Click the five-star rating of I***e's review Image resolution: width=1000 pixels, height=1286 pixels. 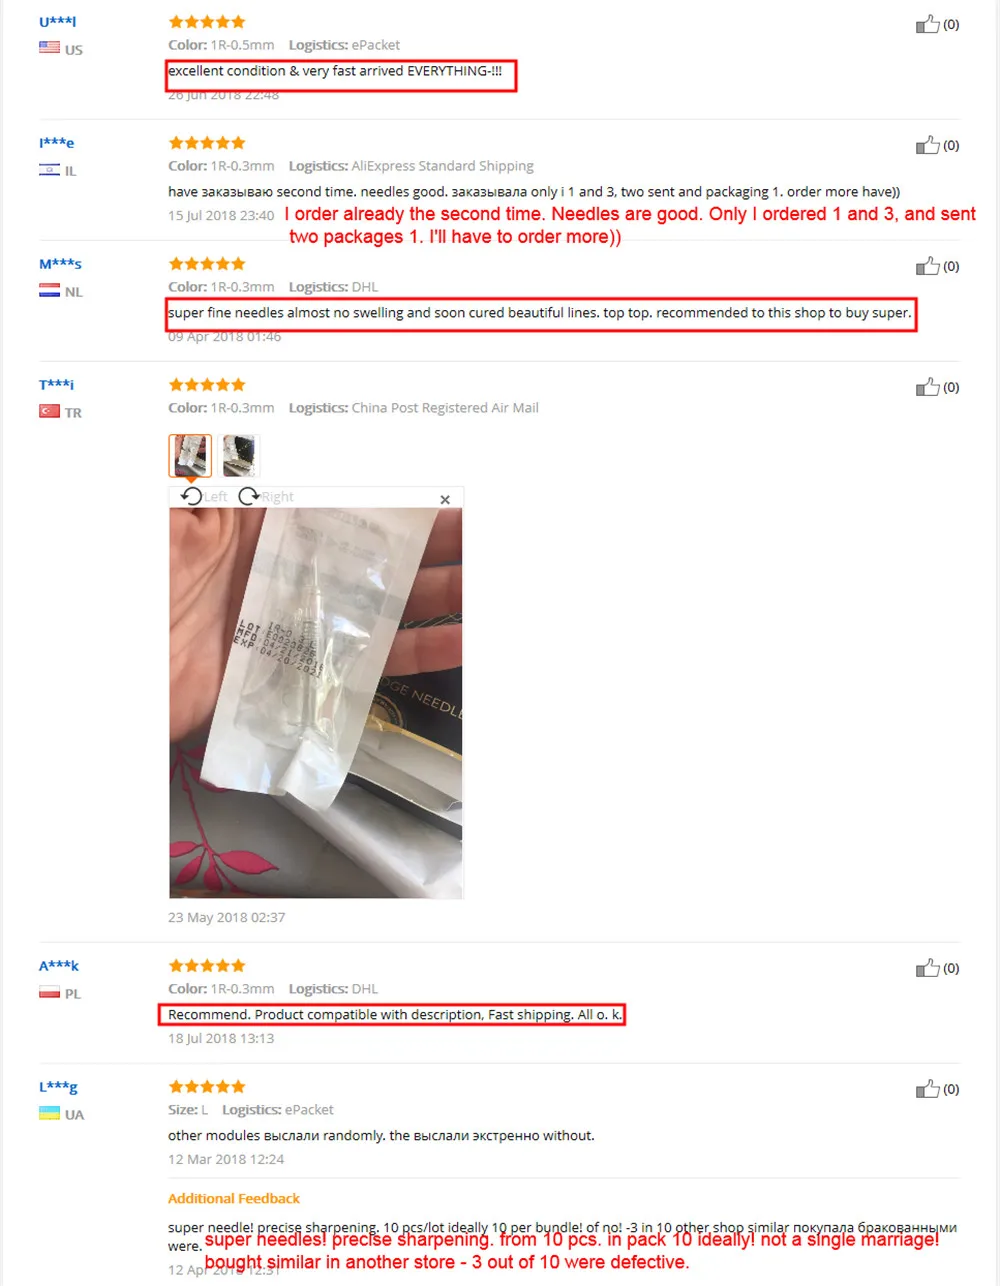tap(207, 143)
